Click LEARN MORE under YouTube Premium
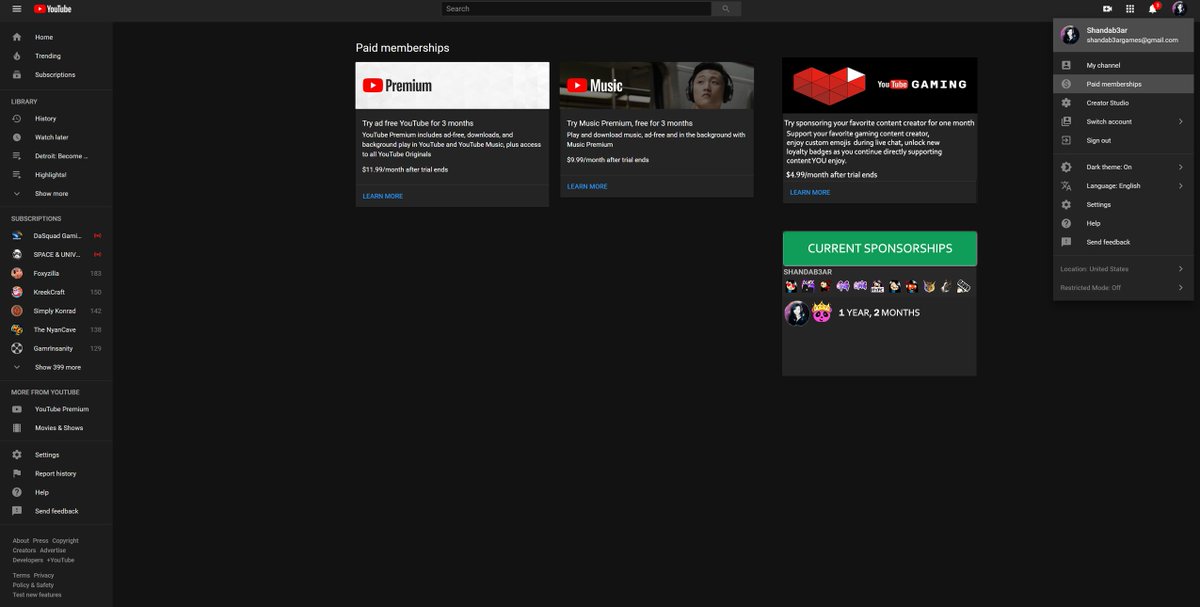 (383, 196)
